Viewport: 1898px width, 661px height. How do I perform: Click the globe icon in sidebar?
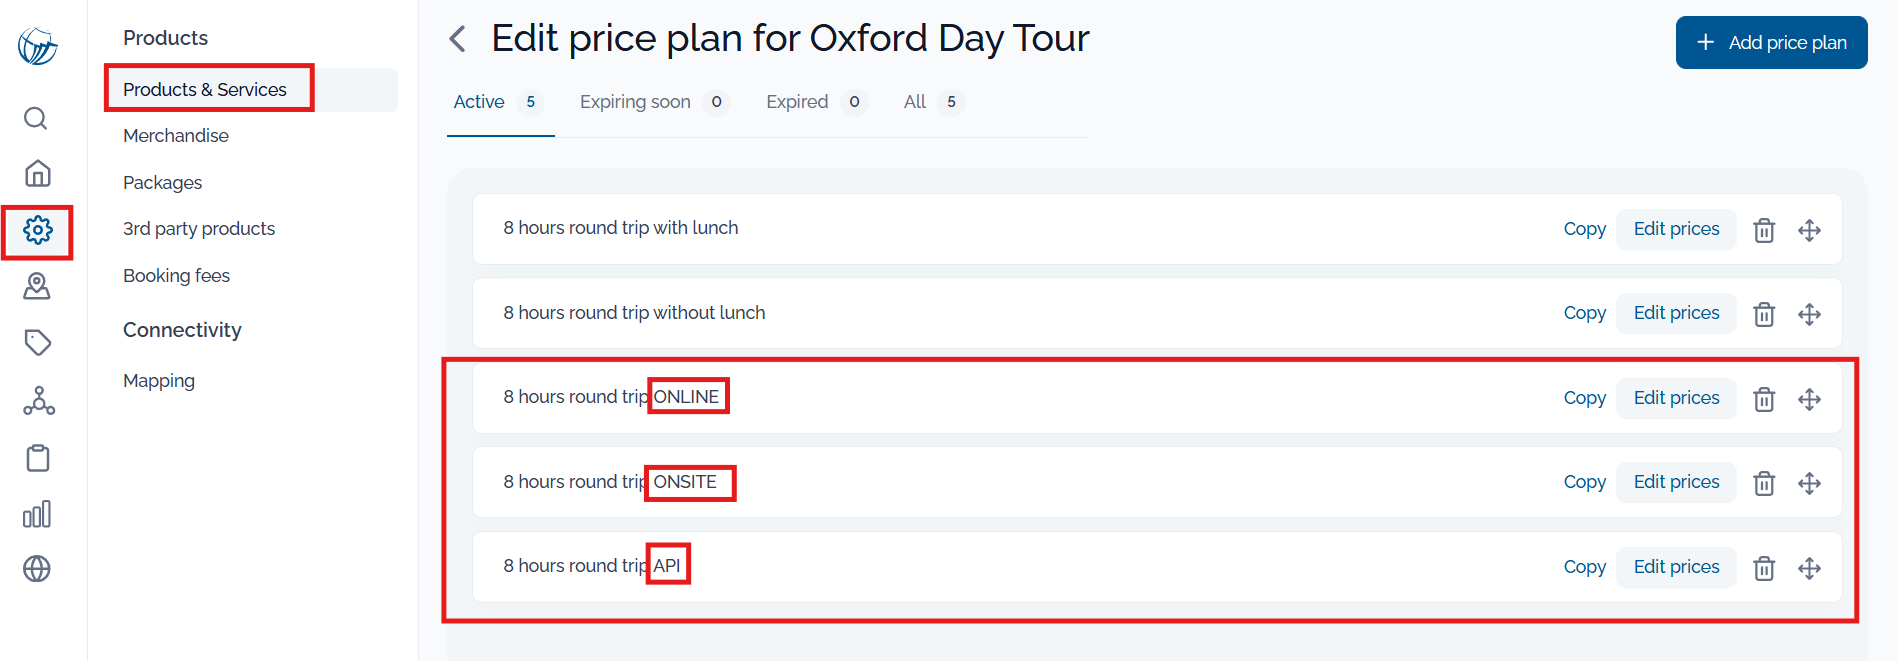(x=37, y=569)
